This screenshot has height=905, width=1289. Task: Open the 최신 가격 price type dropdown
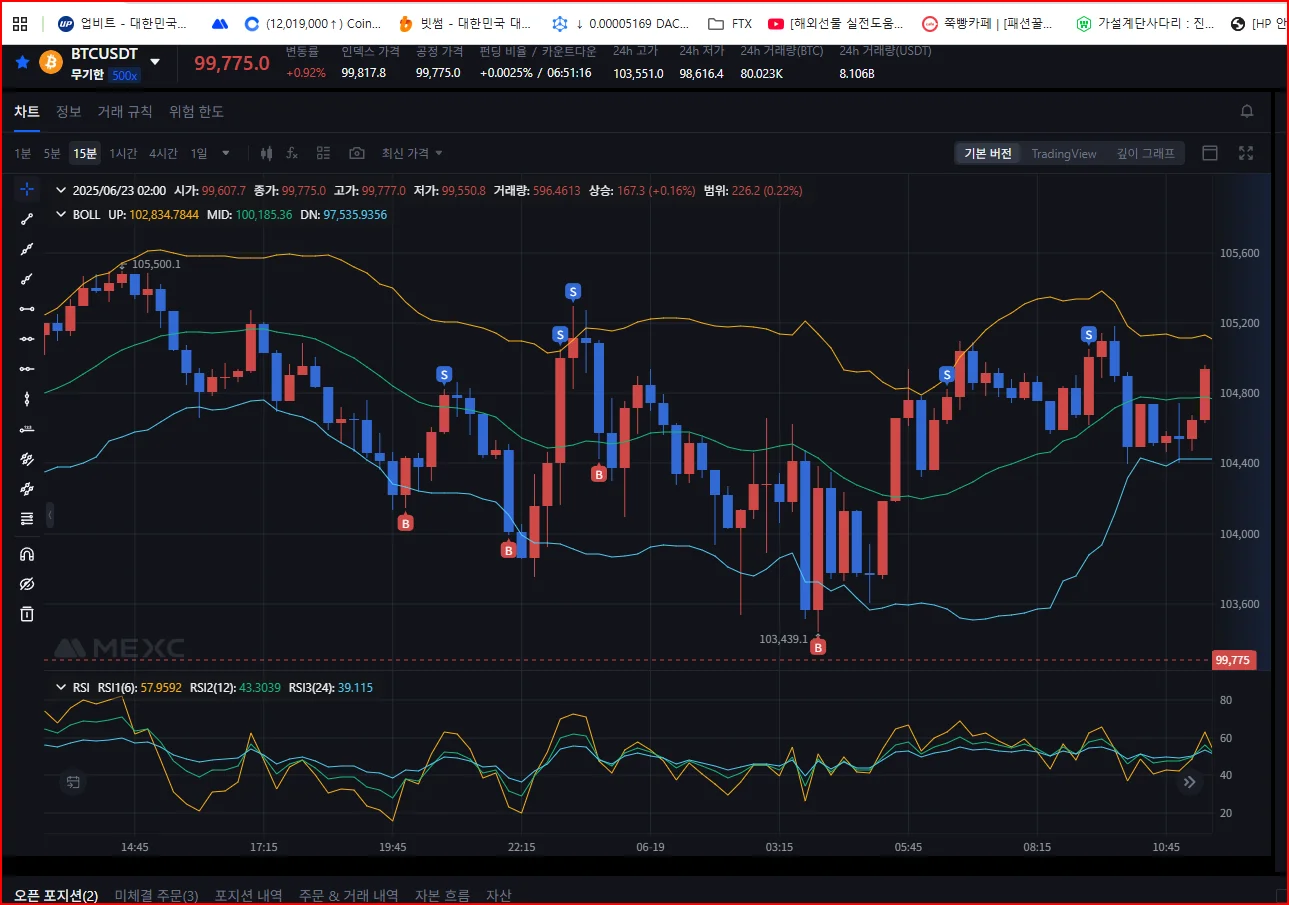[x=412, y=153]
